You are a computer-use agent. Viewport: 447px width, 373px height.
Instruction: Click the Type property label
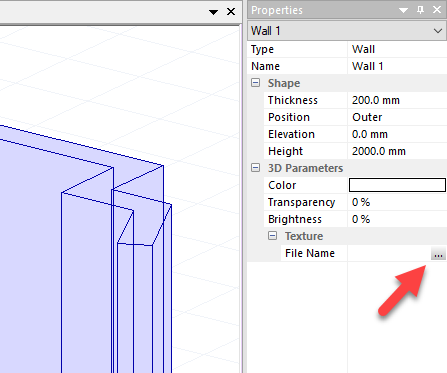point(262,49)
